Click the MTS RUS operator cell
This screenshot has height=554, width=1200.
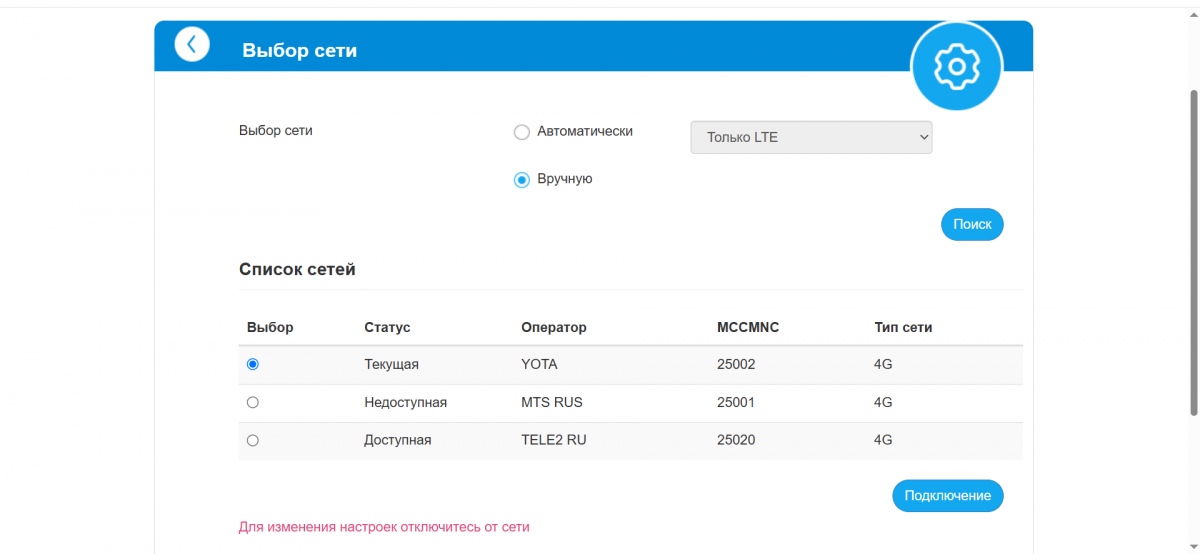tap(552, 402)
